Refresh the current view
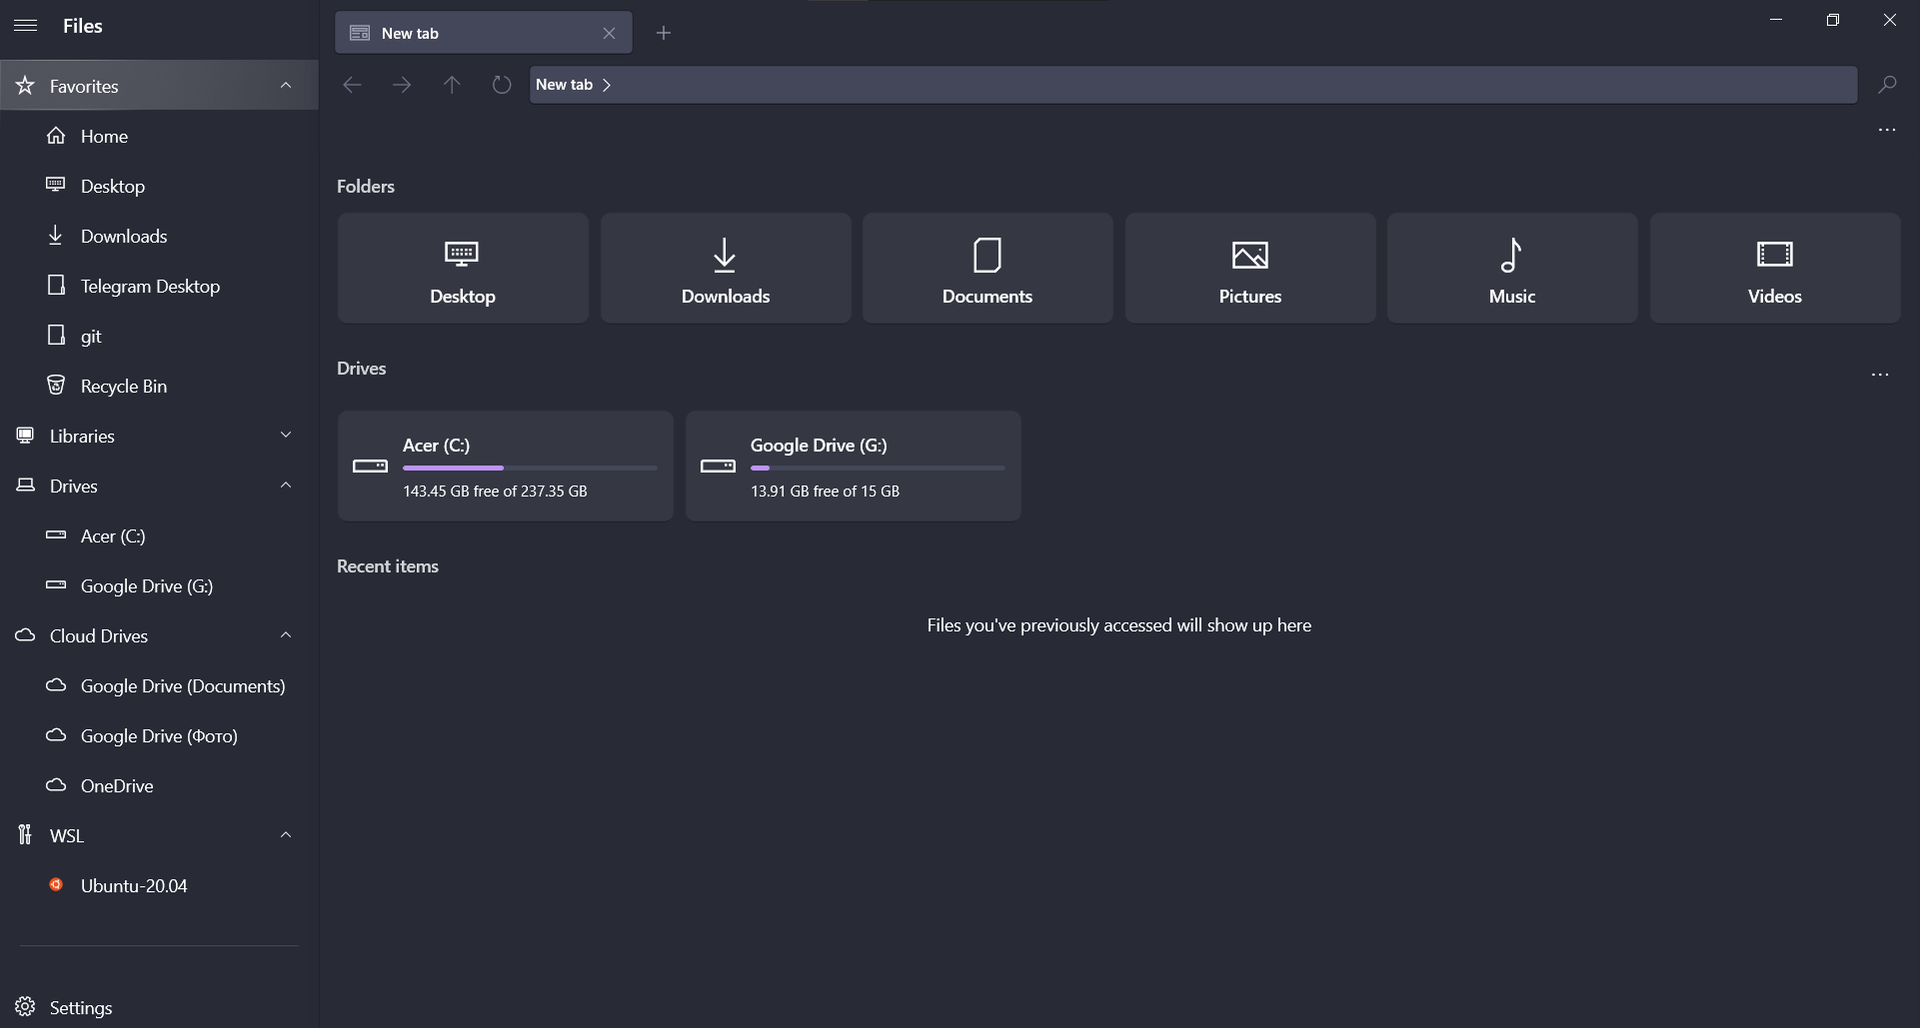Image resolution: width=1920 pixels, height=1028 pixels. coord(501,84)
